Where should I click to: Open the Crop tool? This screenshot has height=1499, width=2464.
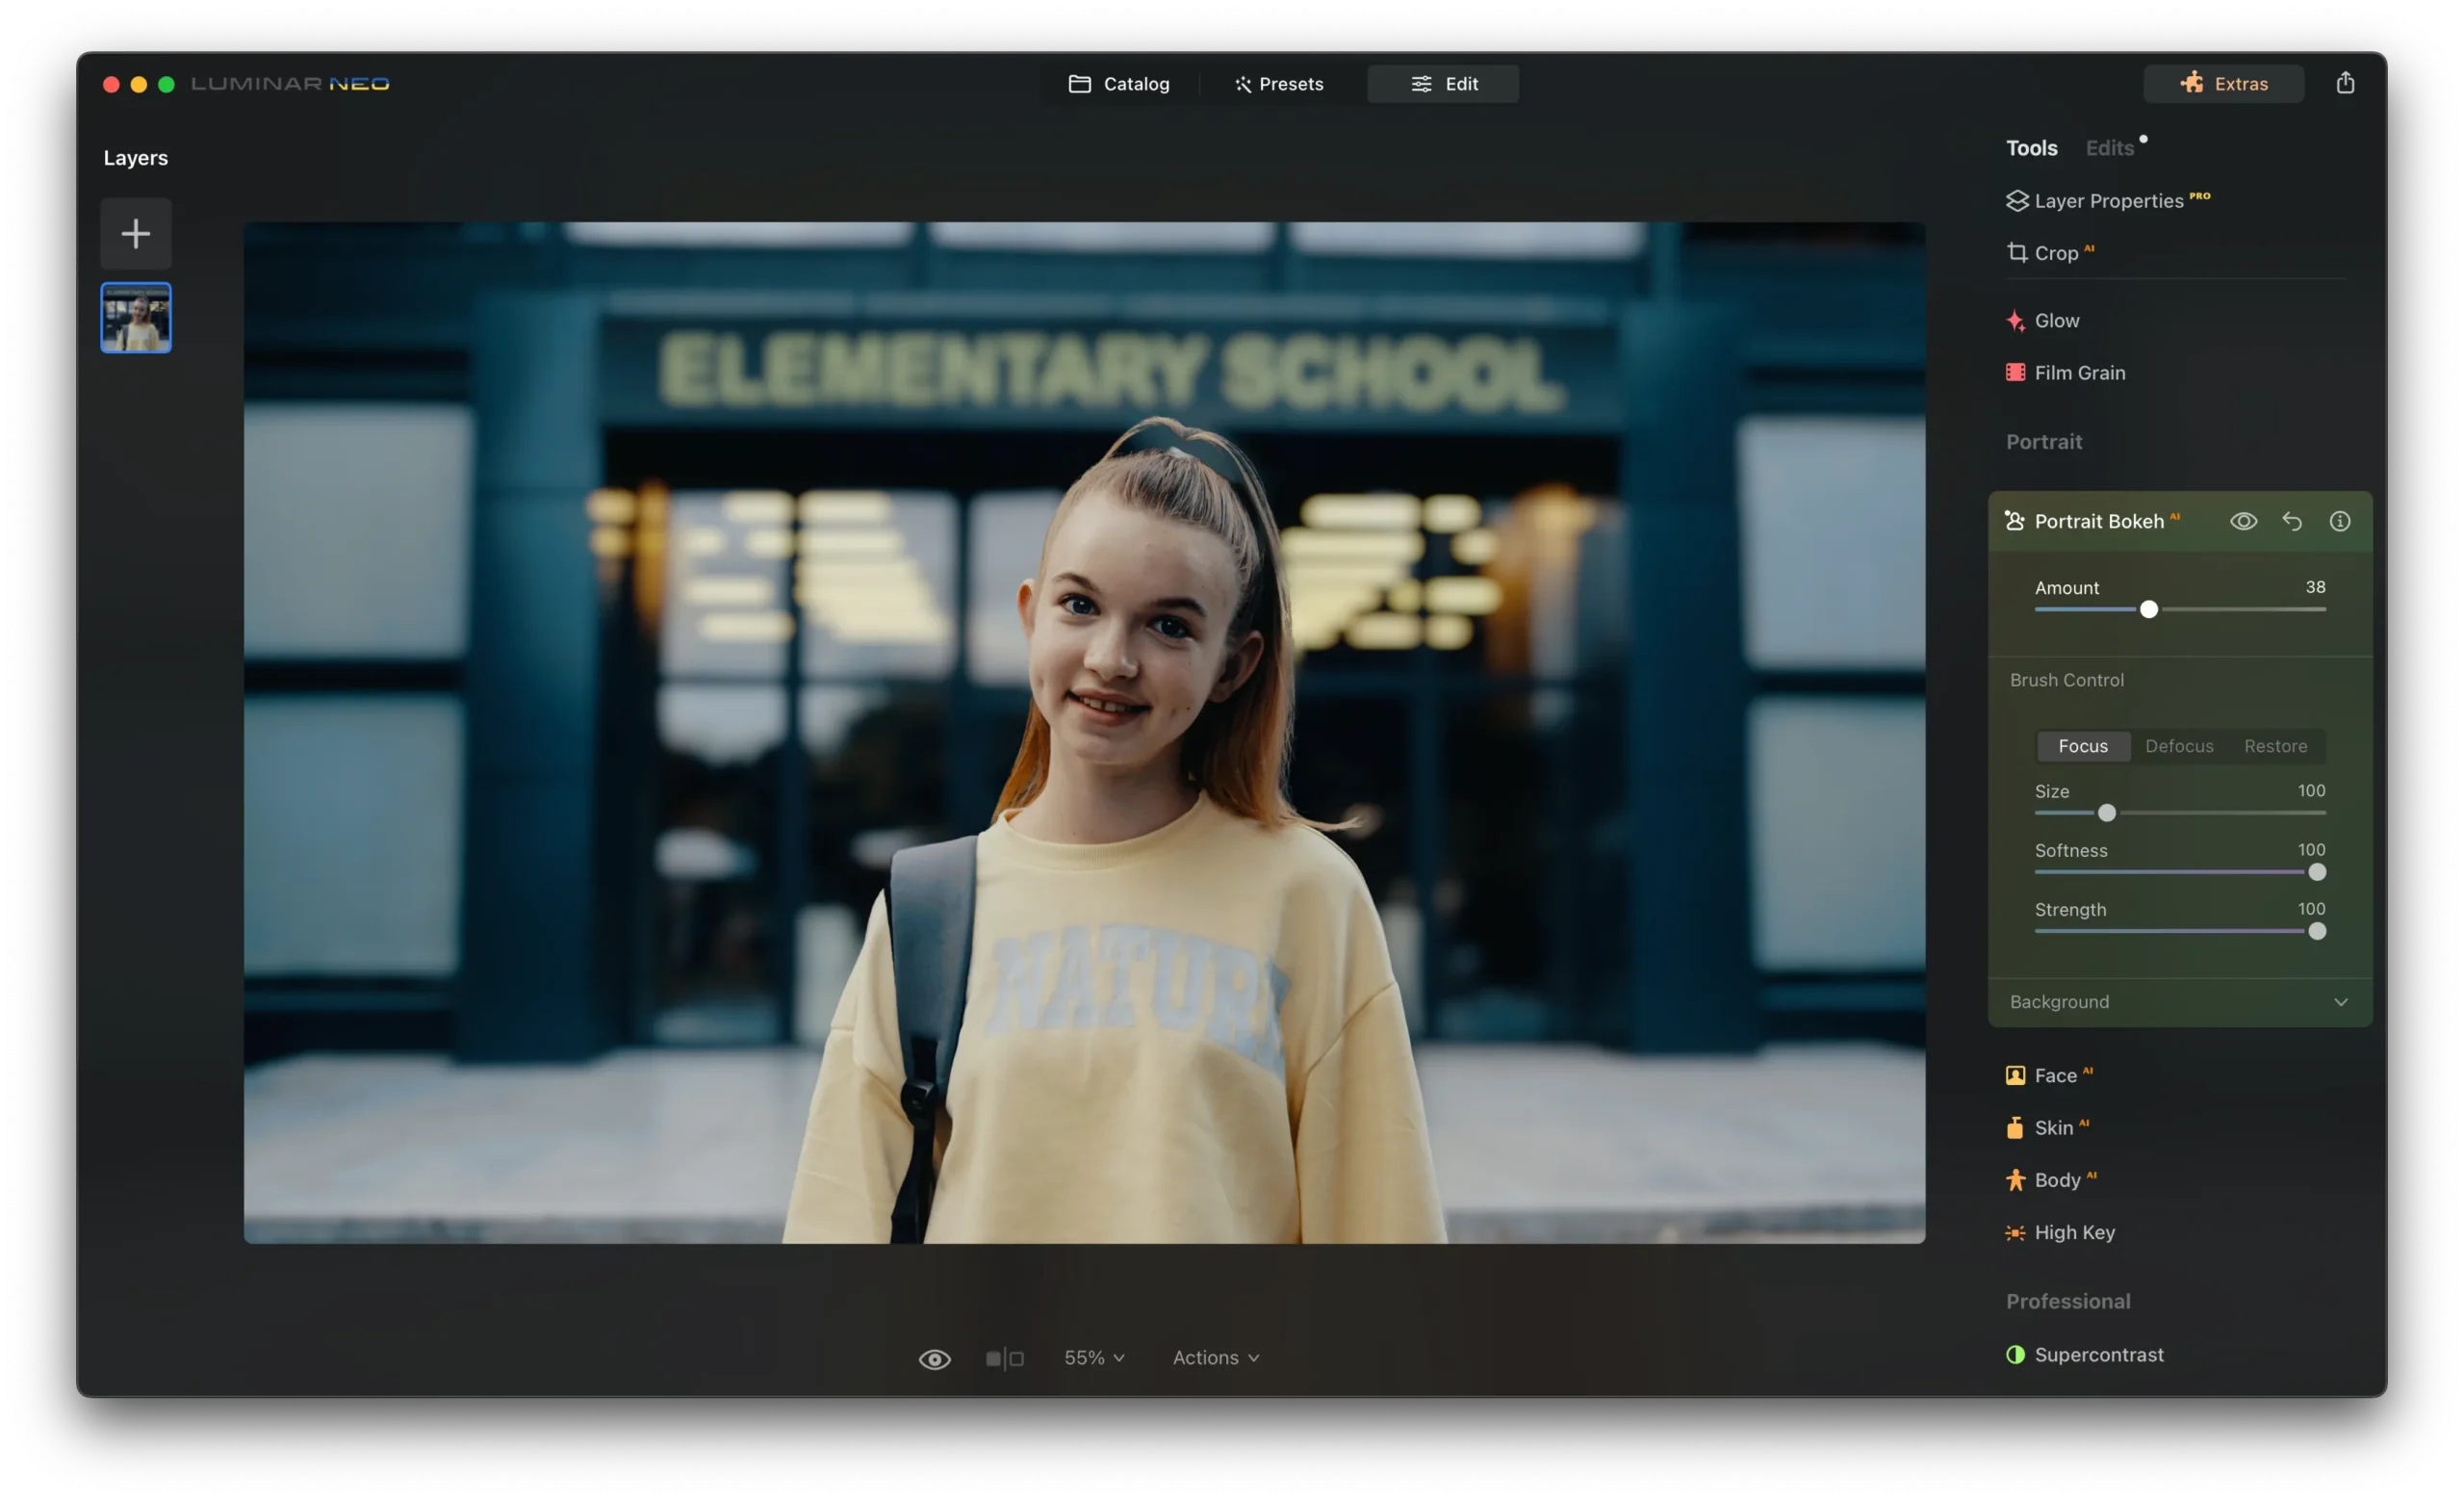pos(2055,253)
